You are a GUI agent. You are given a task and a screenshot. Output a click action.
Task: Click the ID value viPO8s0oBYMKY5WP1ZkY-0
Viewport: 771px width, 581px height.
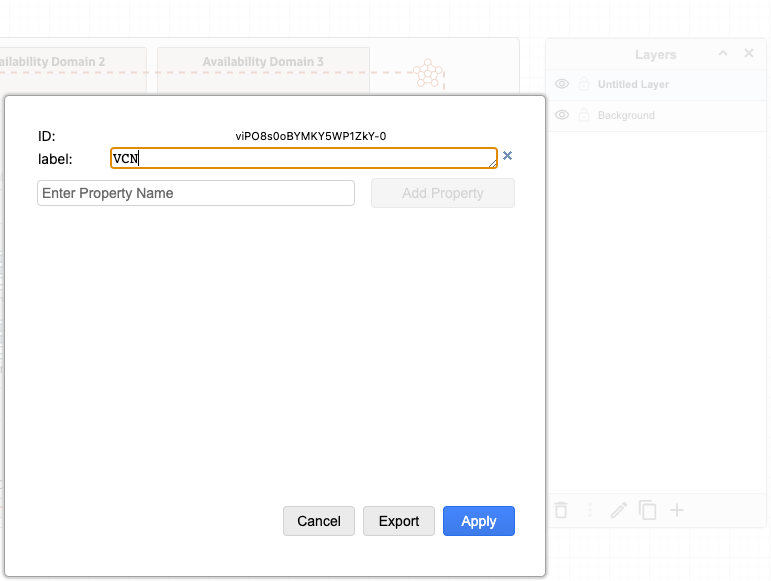coord(311,136)
